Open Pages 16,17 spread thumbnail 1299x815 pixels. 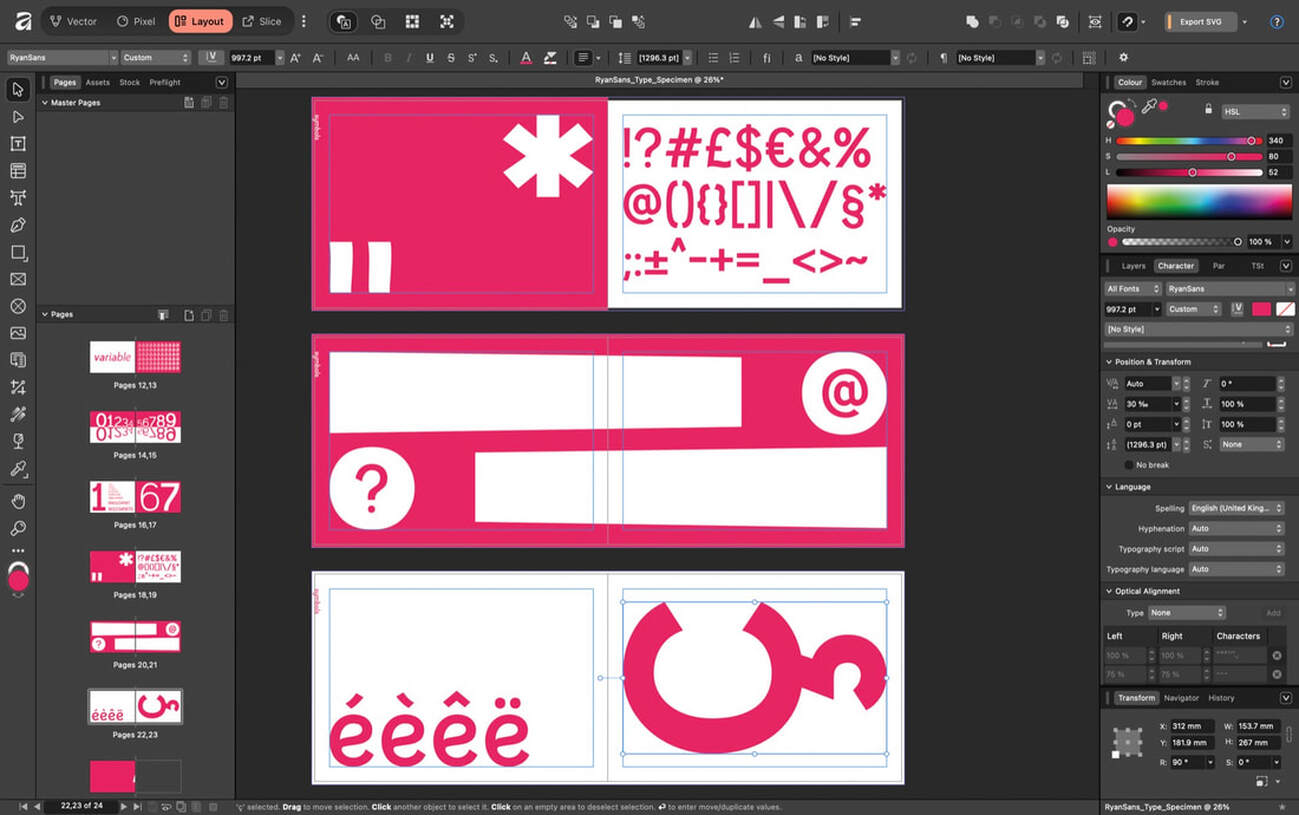point(135,497)
